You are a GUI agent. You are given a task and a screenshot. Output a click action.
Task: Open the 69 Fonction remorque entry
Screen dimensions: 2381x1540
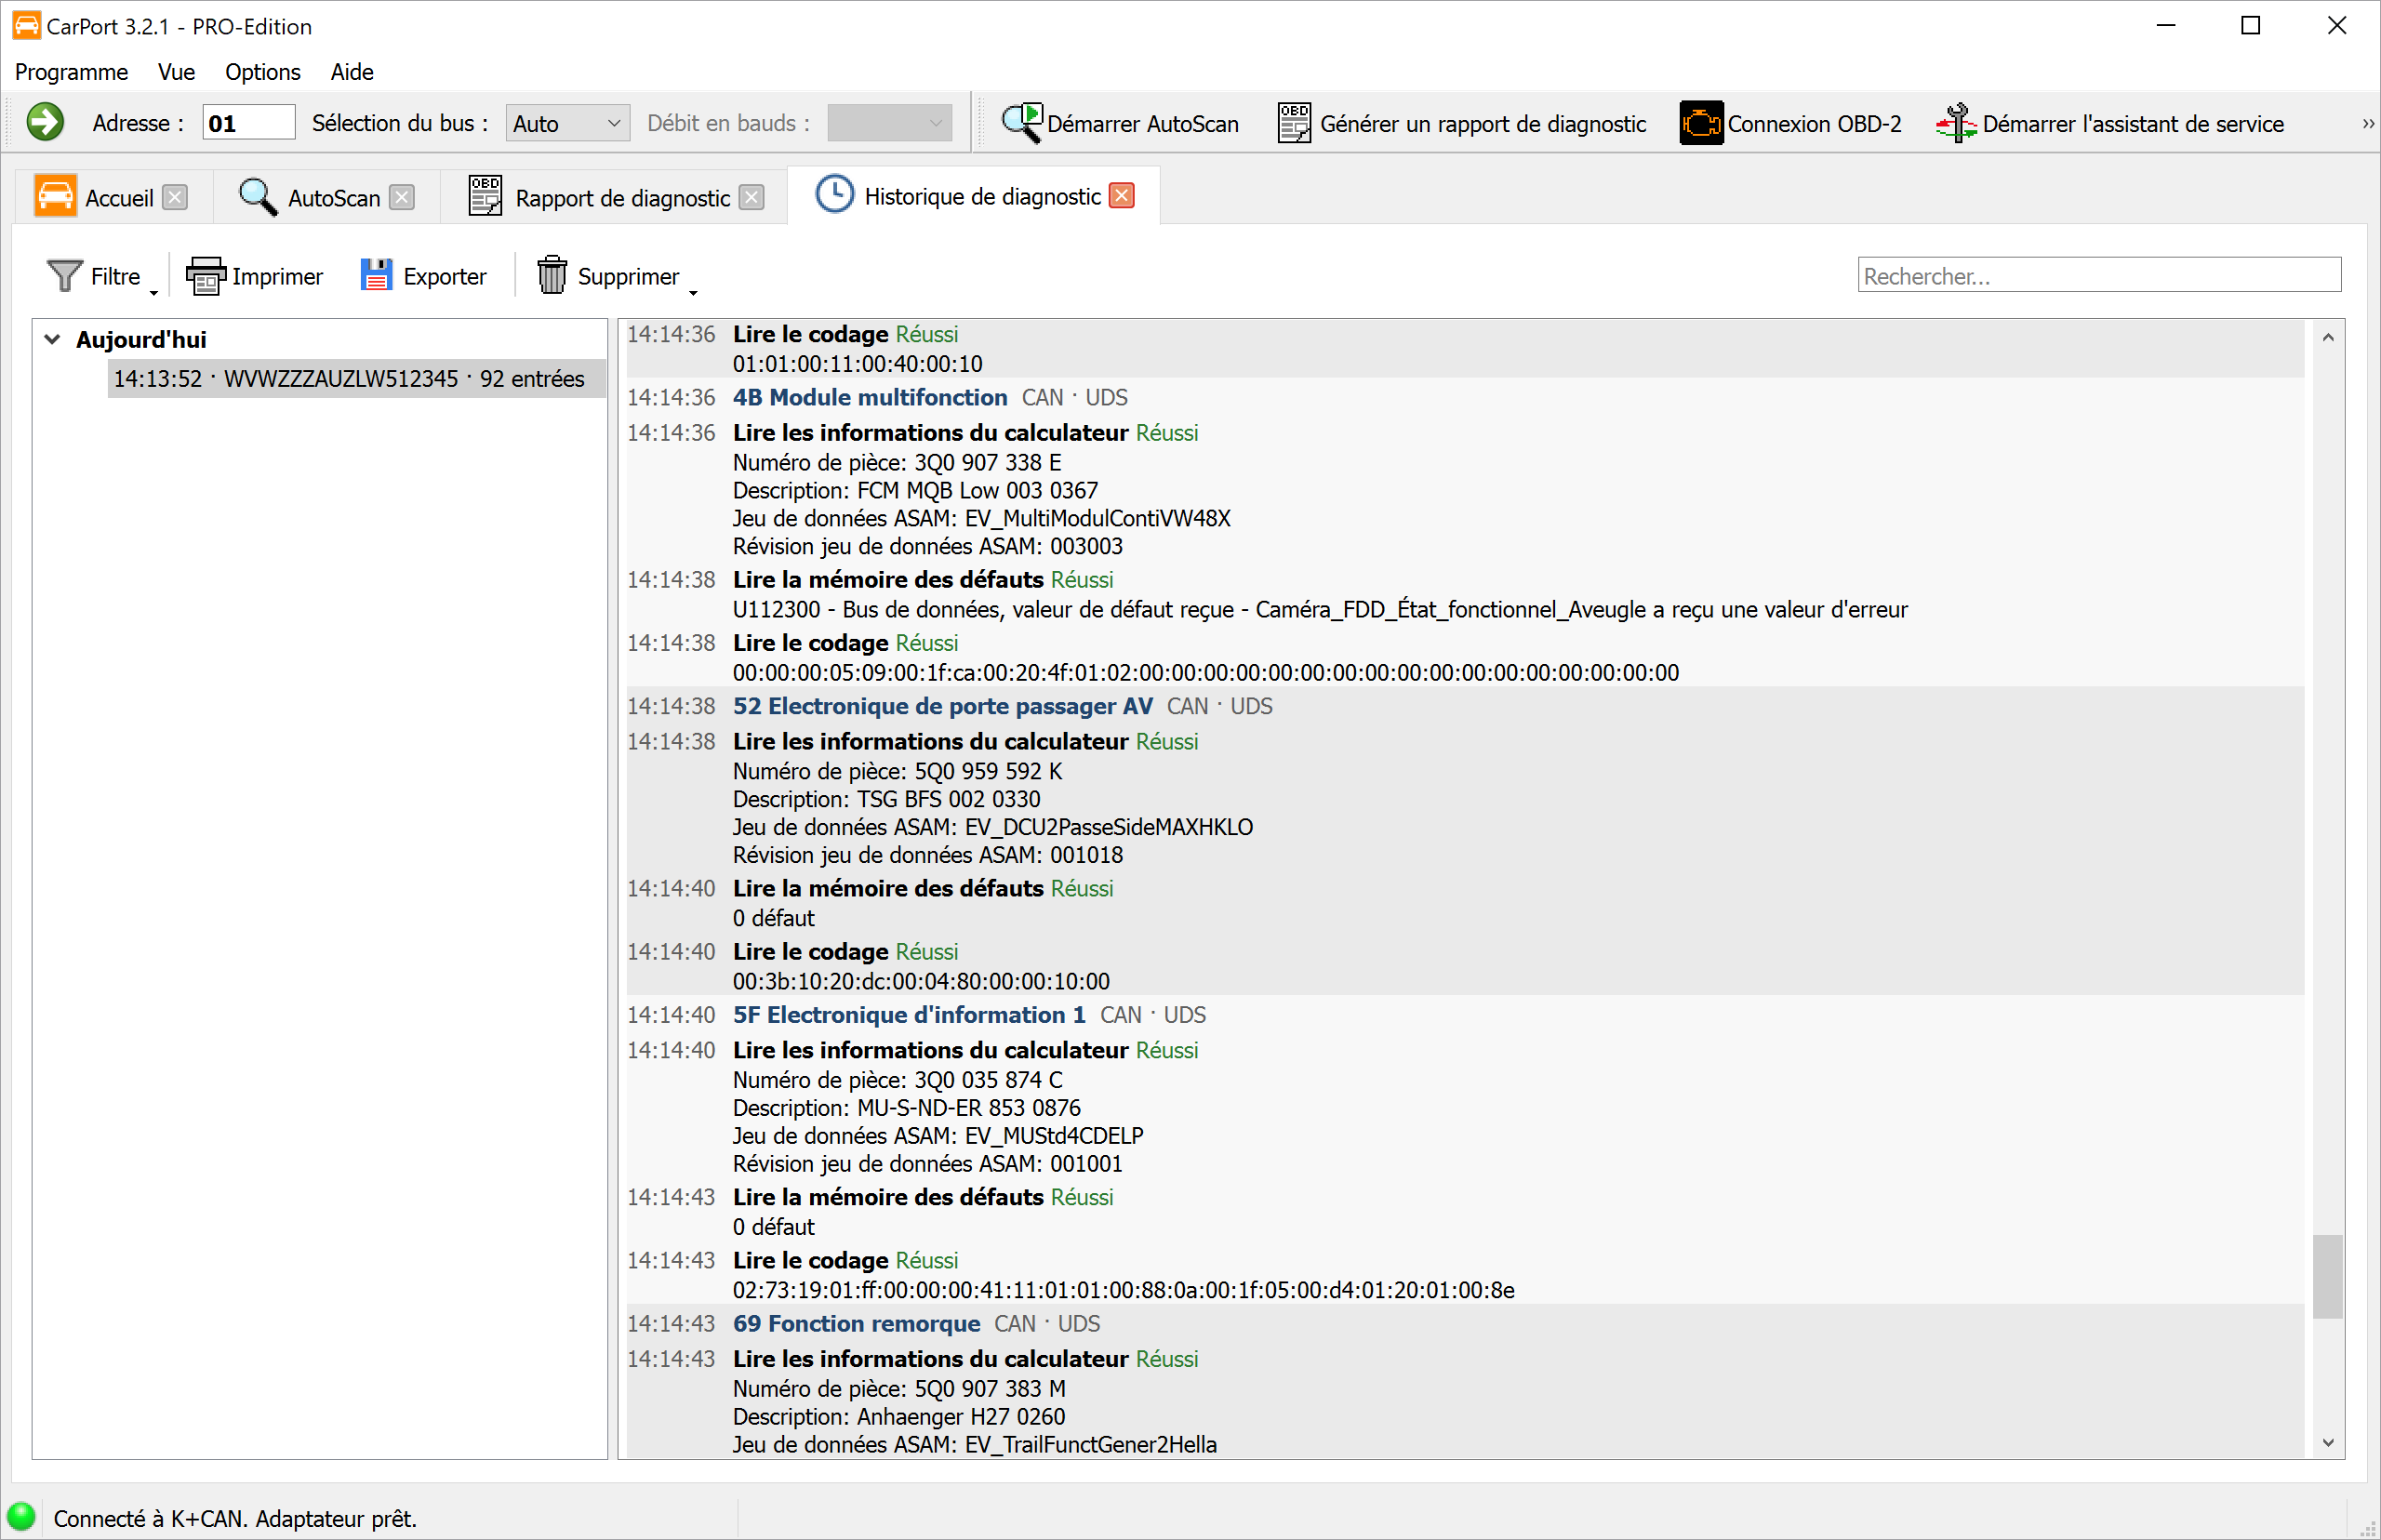[856, 1324]
